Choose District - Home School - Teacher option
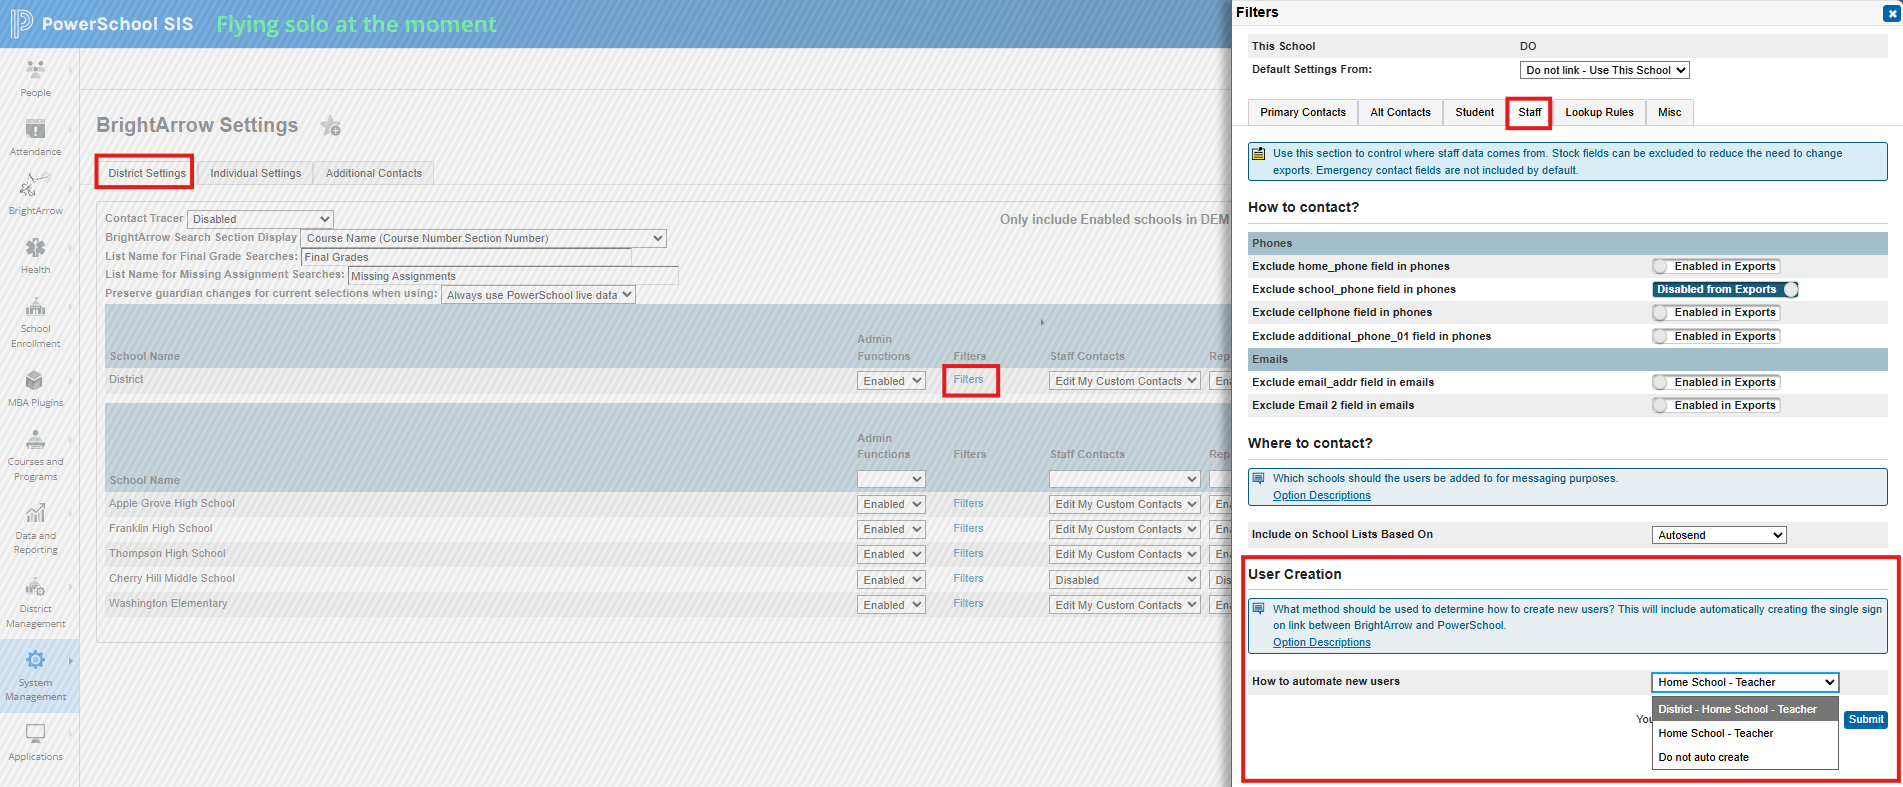Screen dimensions: 1903x787 pos(1745,709)
